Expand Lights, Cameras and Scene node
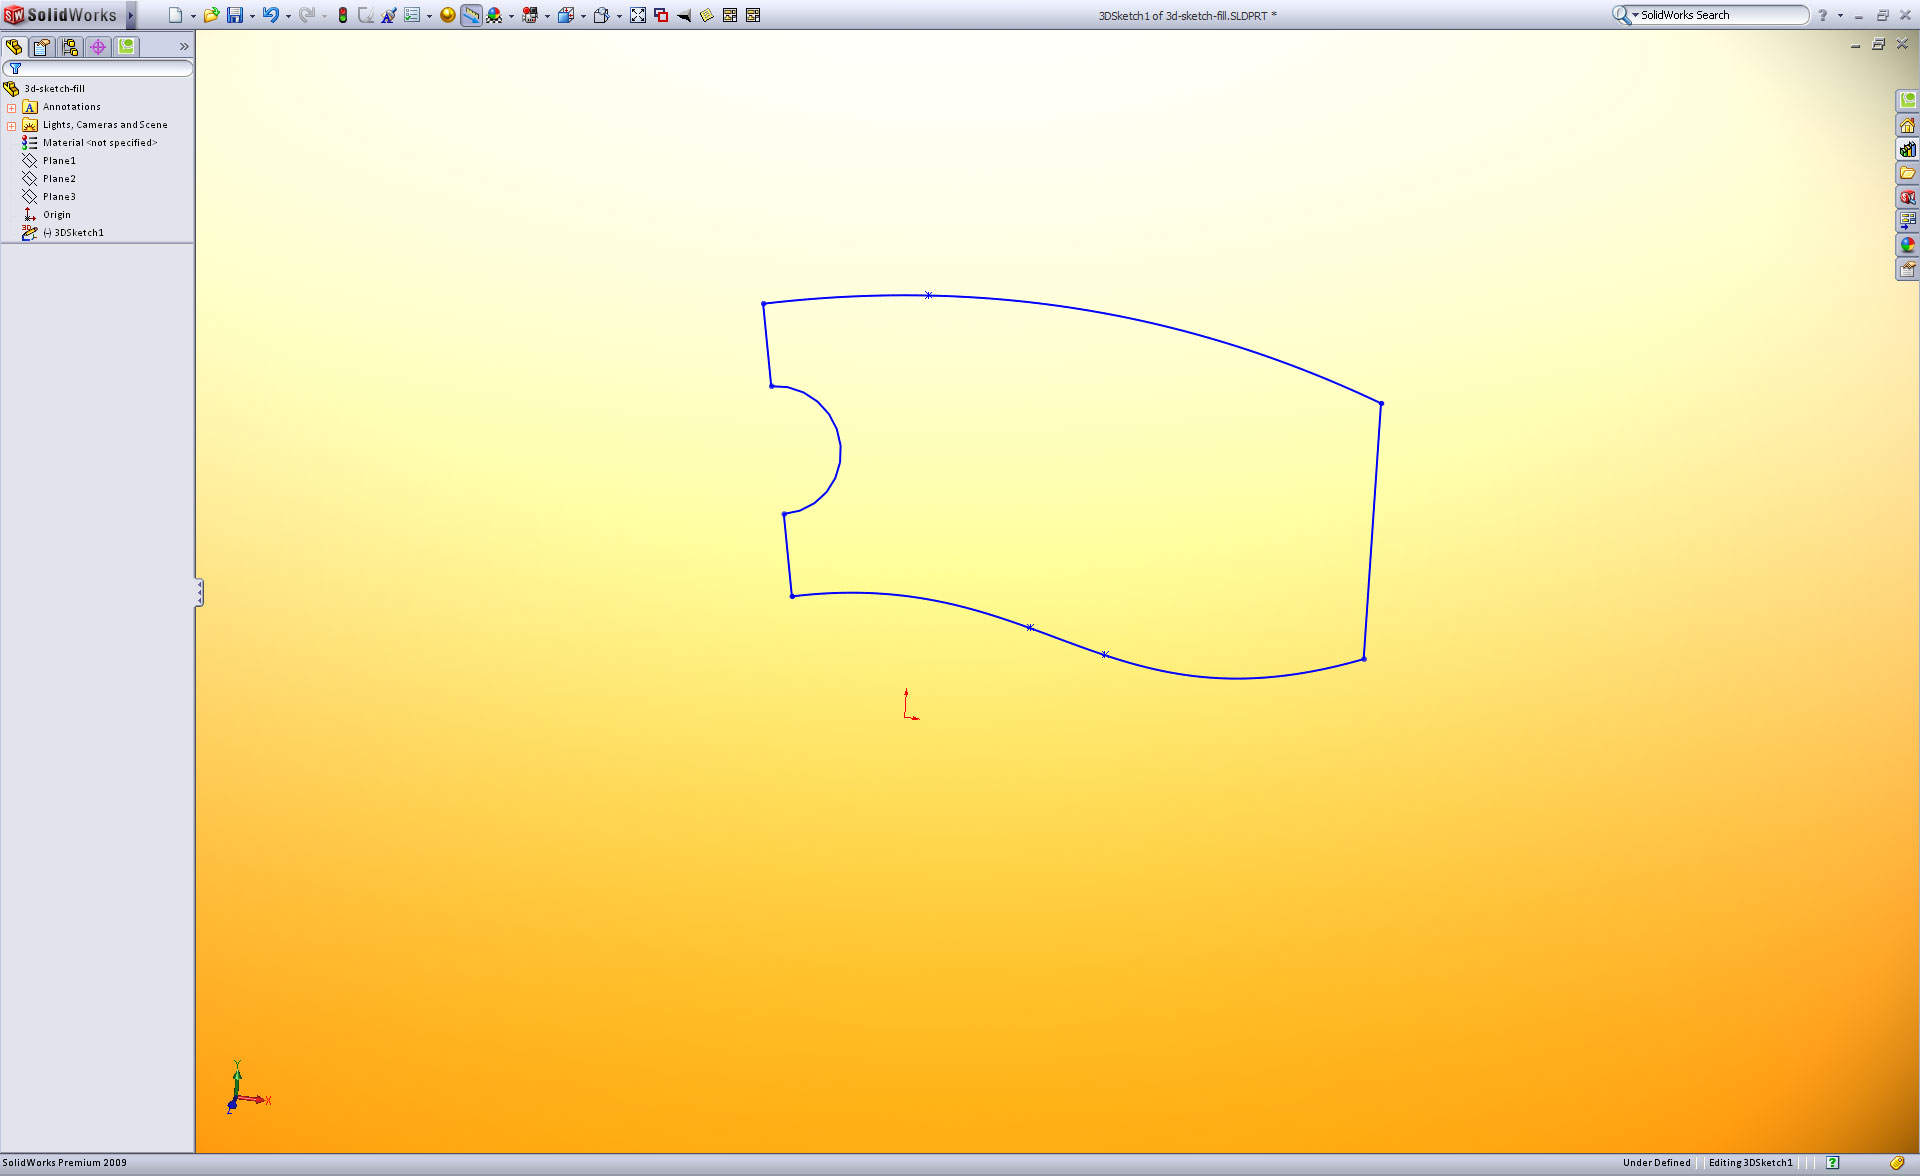The image size is (1920, 1176). pos(11,125)
